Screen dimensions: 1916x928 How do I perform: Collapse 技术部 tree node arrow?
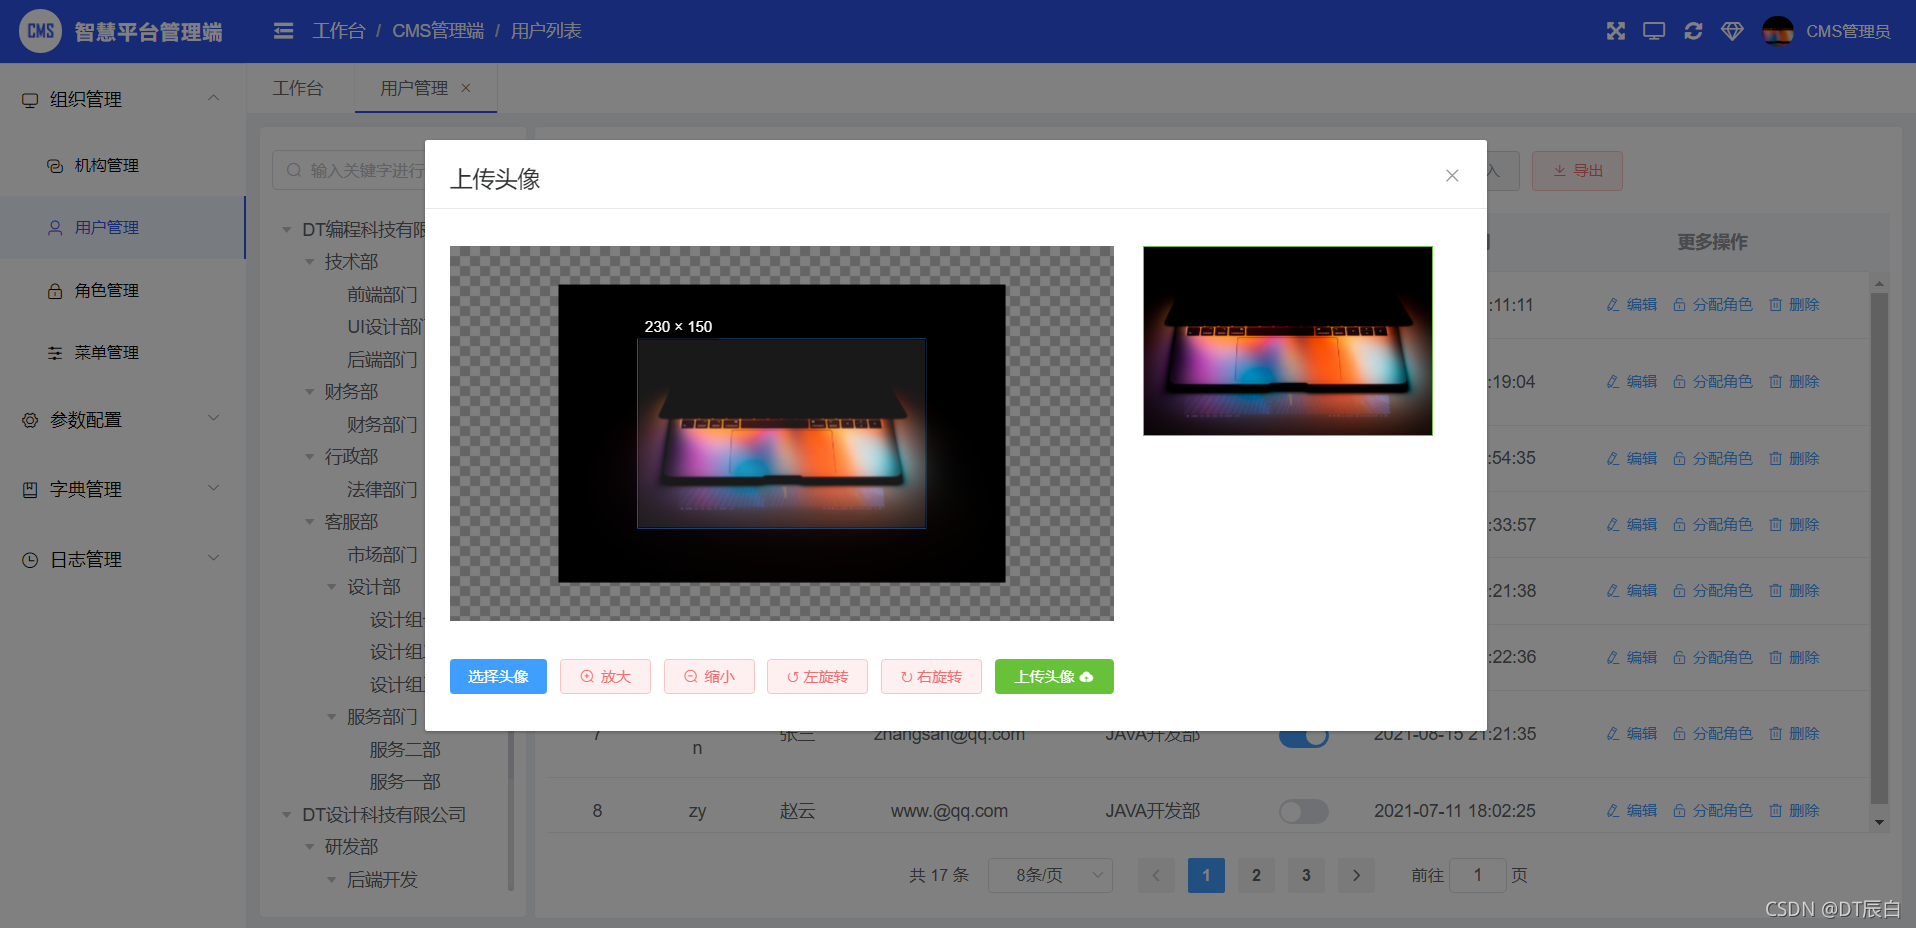pos(310,262)
